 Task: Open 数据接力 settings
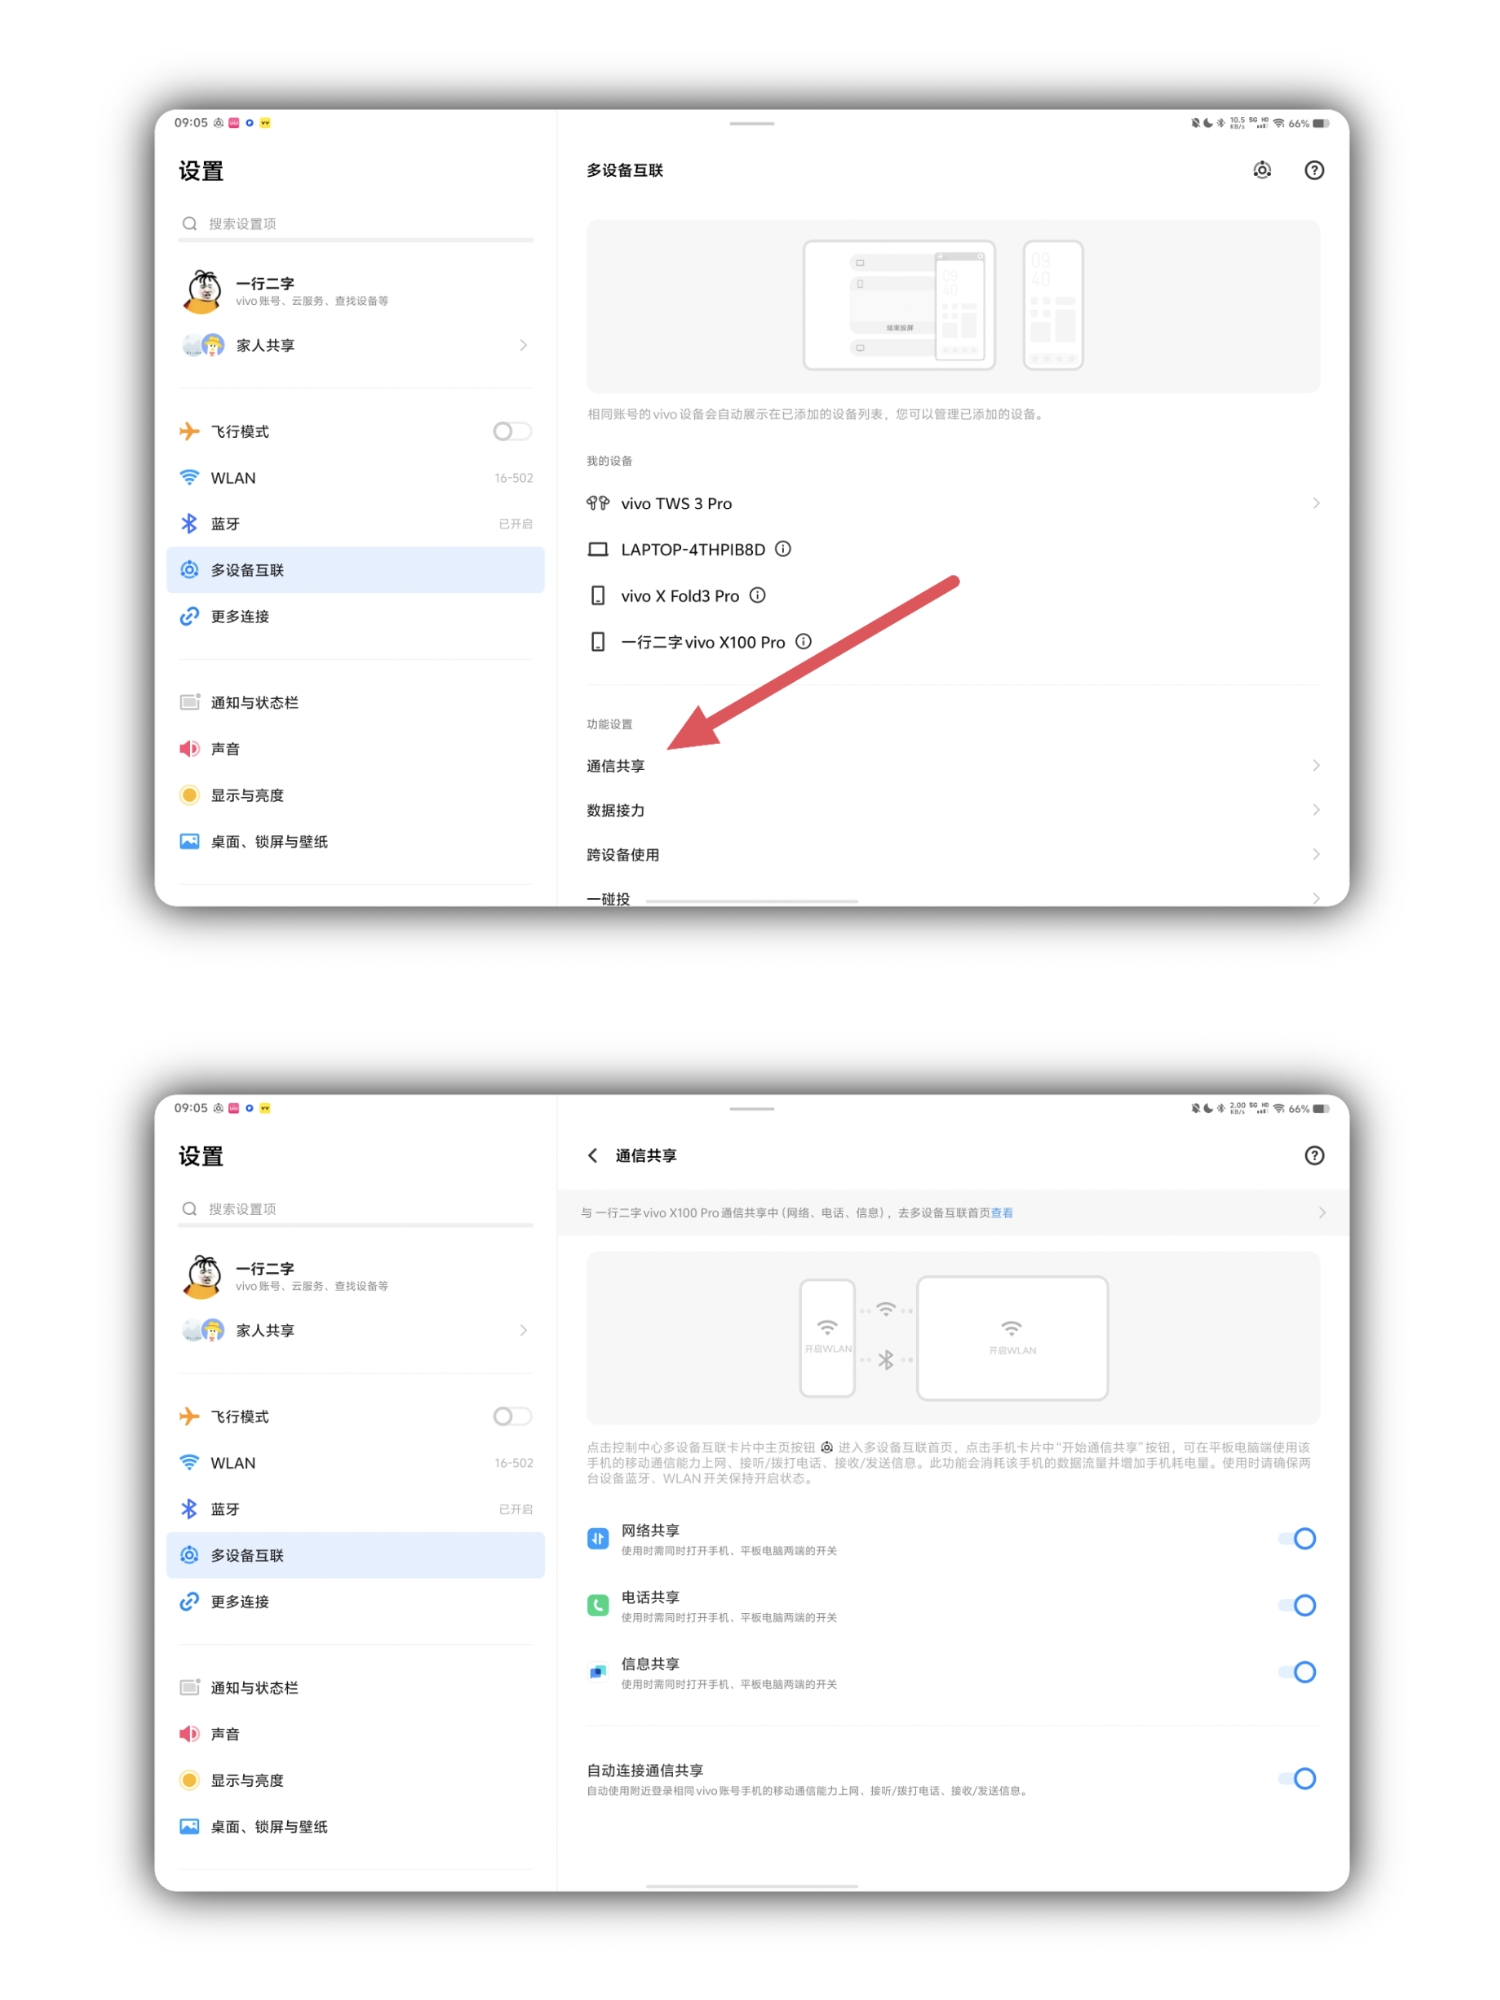pos(953,809)
